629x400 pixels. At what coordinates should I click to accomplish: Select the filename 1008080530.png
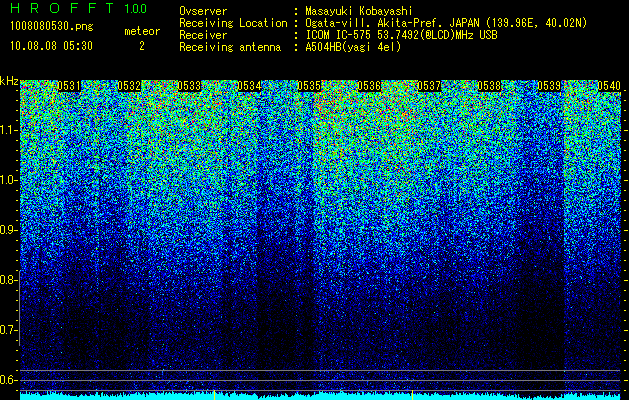pos(52,27)
